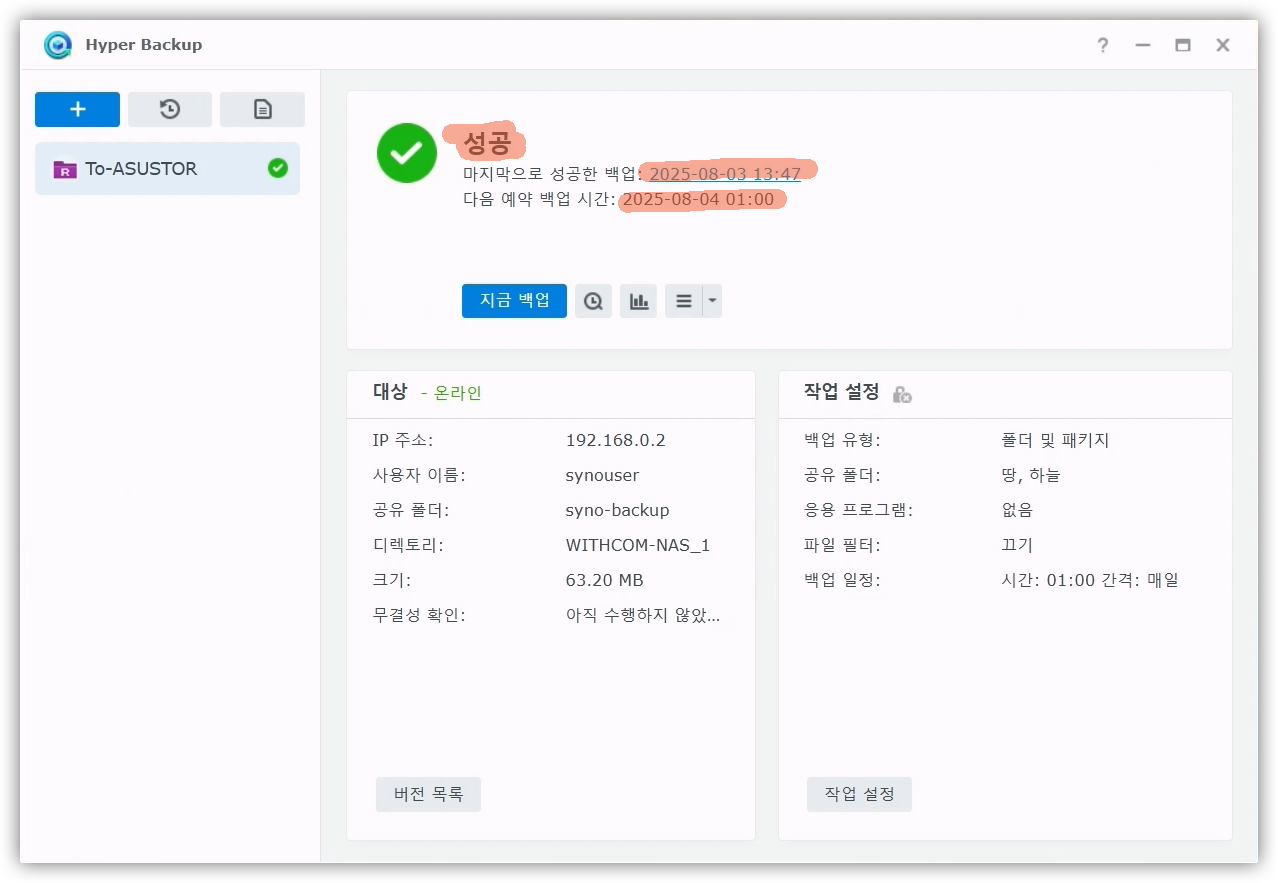
Task: Open the log document icon in sidebar
Action: point(262,110)
